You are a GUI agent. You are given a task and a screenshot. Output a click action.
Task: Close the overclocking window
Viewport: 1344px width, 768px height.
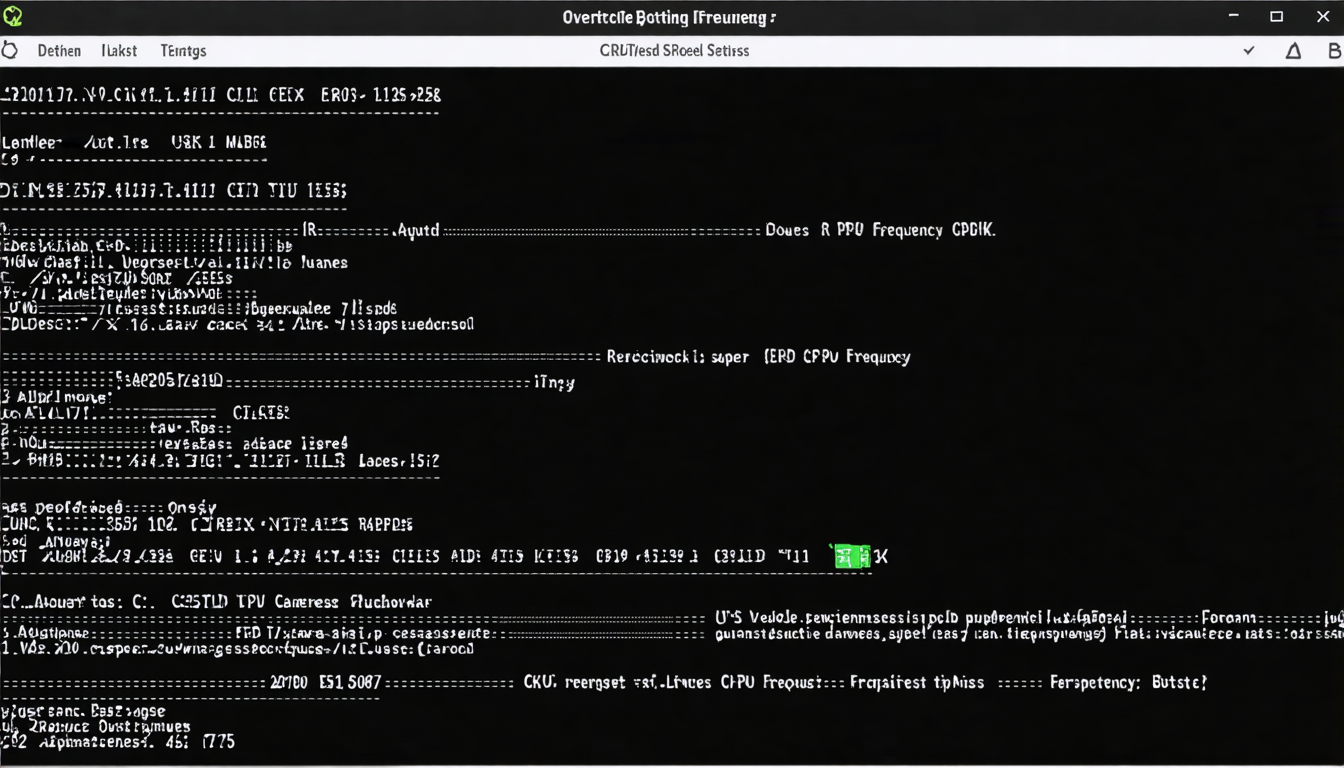coord(1322,16)
